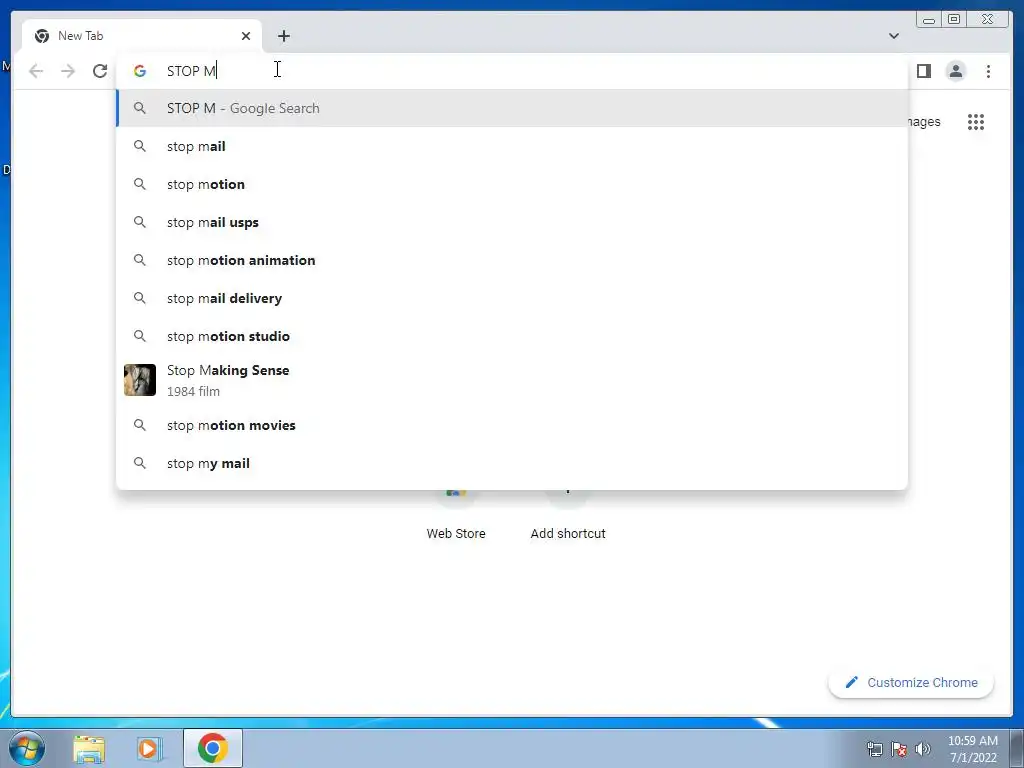This screenshot has height=768, width=1024.
Task: Choose the 'stop motion' suggestion
Action: click(512, 184)
